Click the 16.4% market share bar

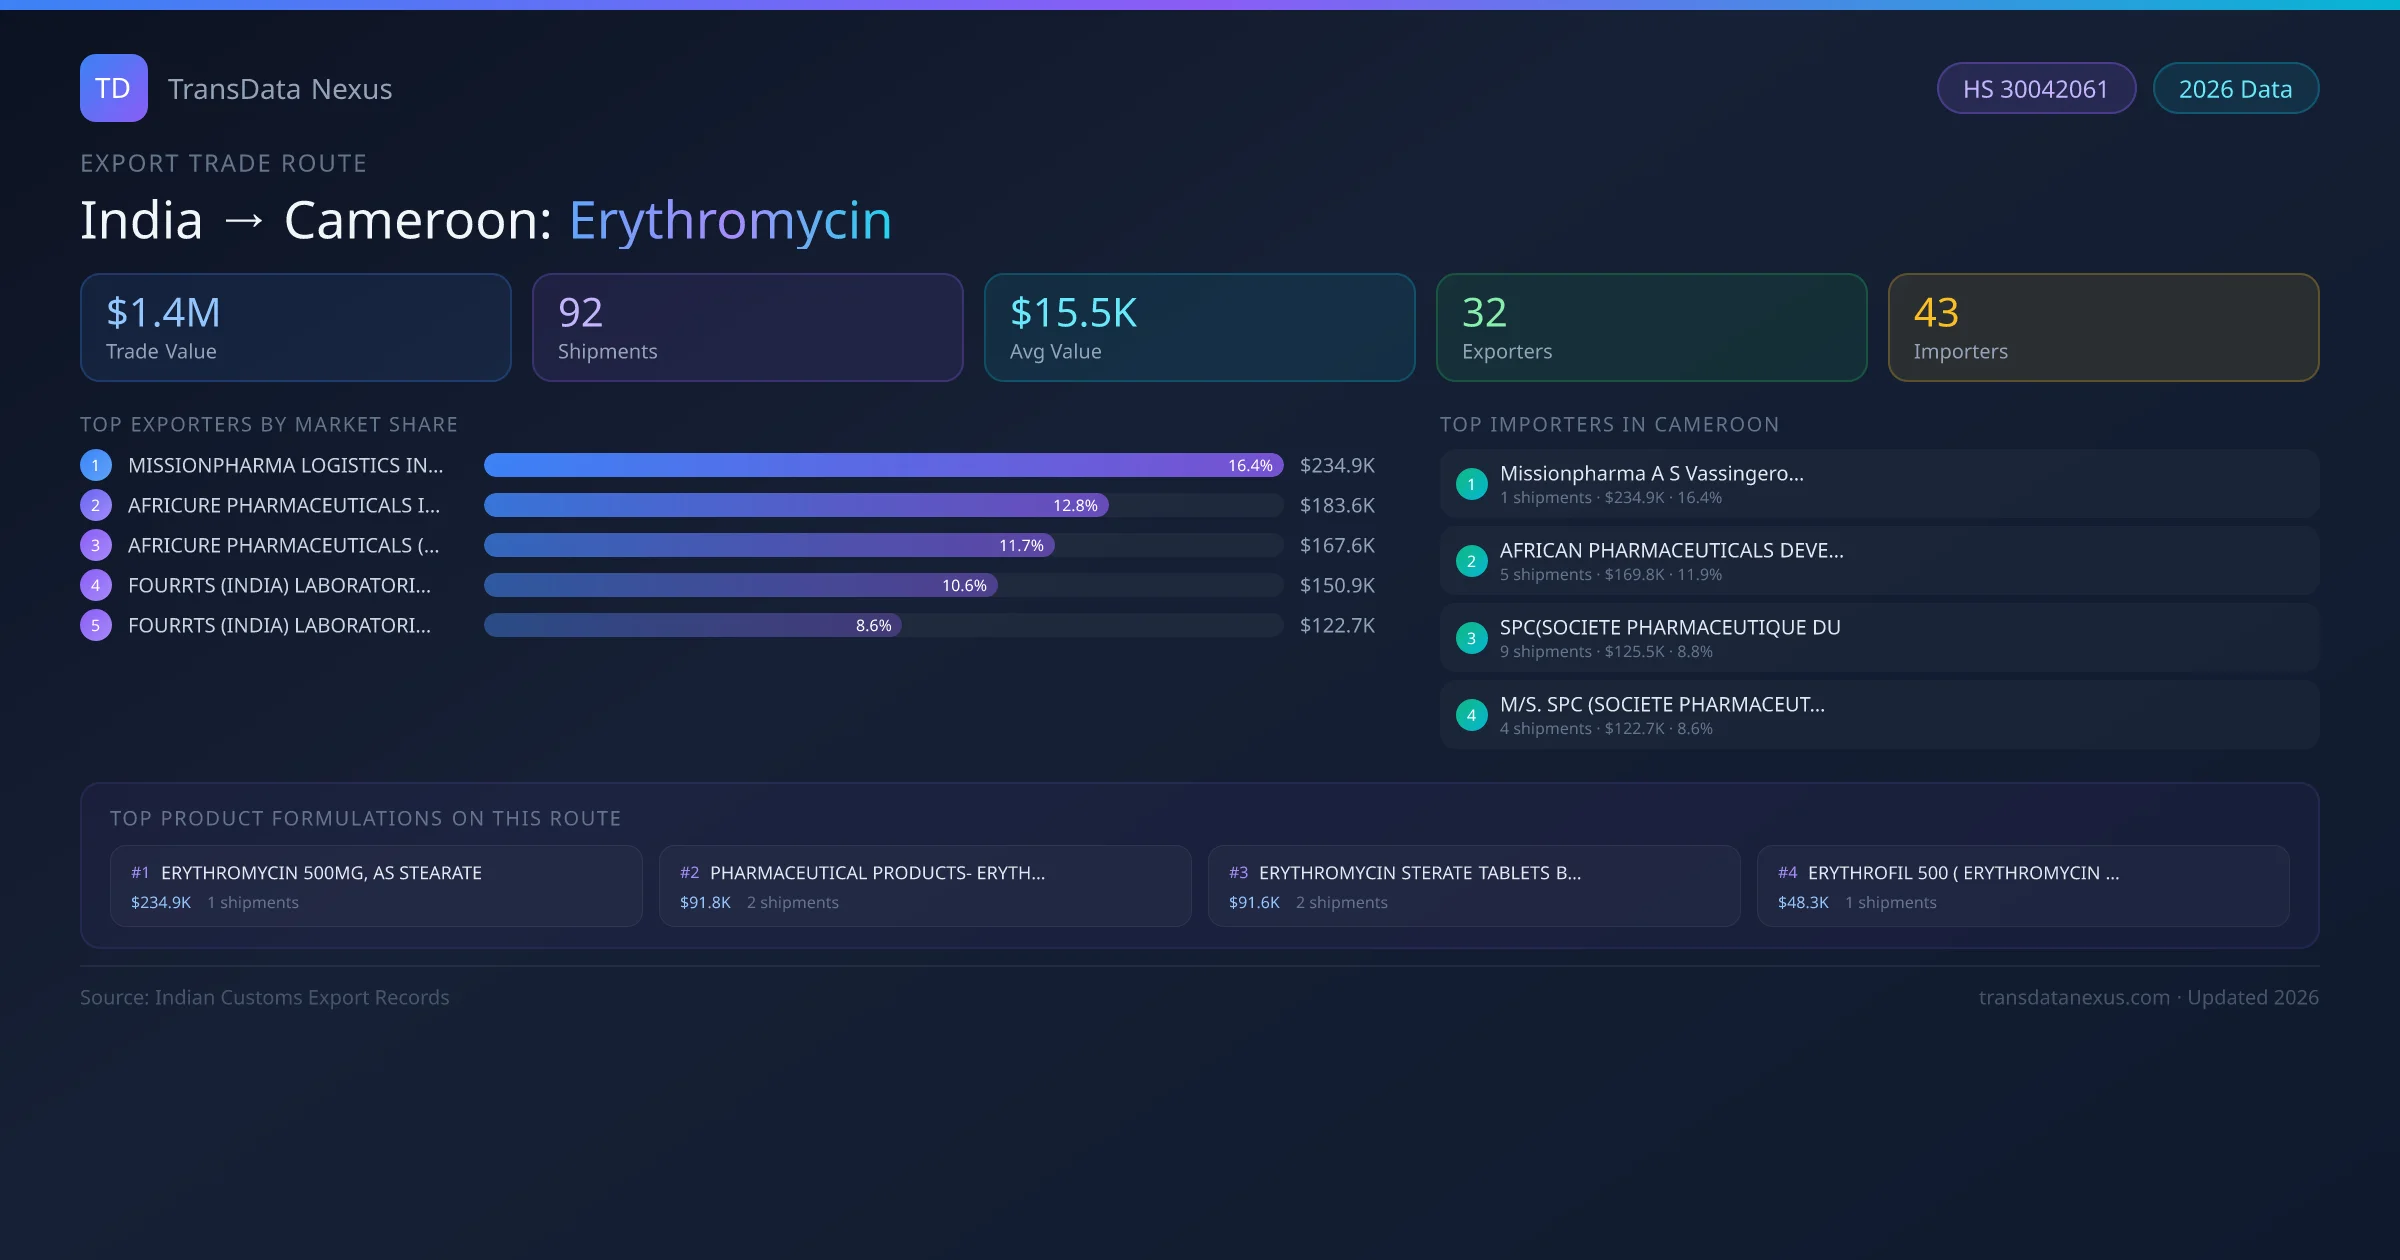tap(882, 465)
